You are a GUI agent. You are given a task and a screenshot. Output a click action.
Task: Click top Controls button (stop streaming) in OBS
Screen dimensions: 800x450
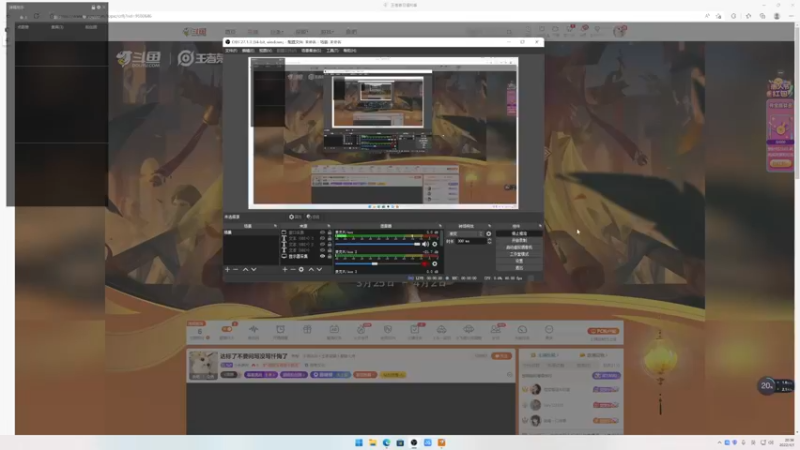519,234
